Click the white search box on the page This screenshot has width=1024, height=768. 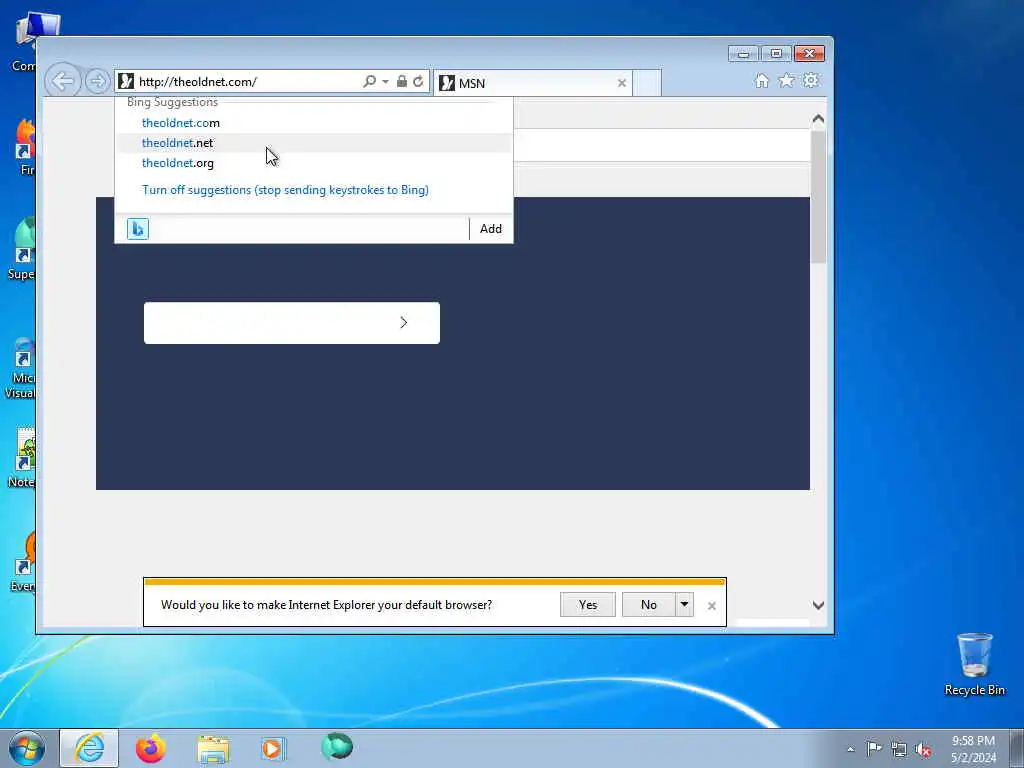click(292, 323)
